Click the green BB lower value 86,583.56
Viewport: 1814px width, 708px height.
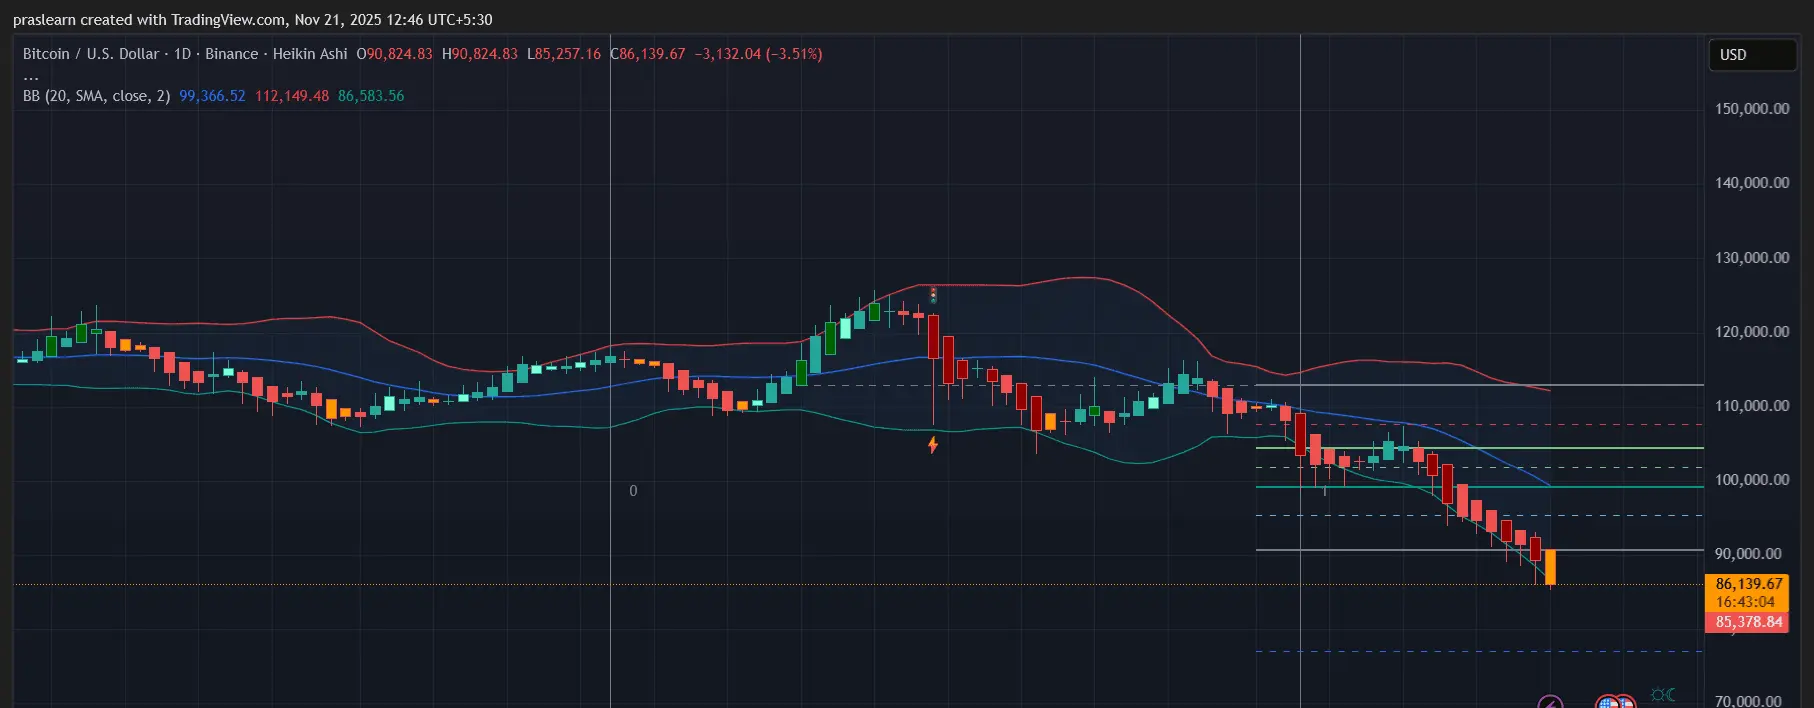point(371,96)
